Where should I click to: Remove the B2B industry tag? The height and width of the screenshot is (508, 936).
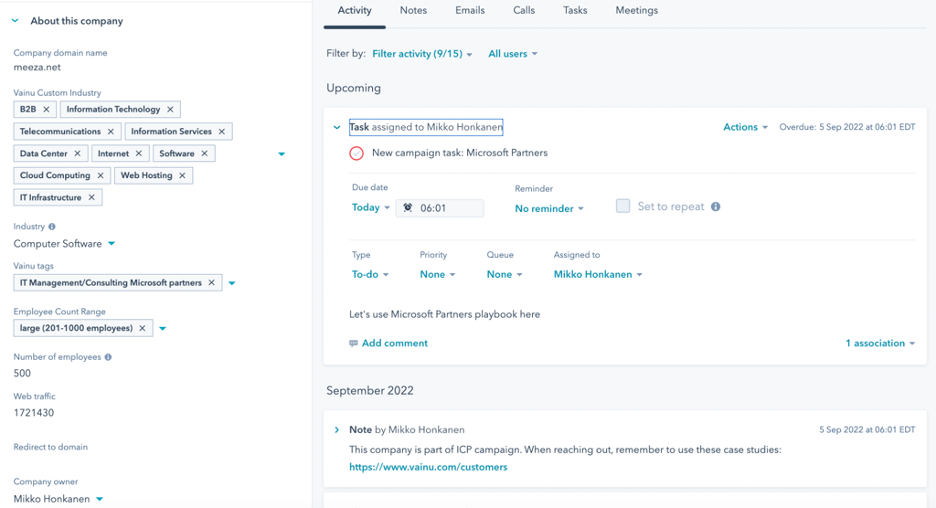click(x=46, y=110)
